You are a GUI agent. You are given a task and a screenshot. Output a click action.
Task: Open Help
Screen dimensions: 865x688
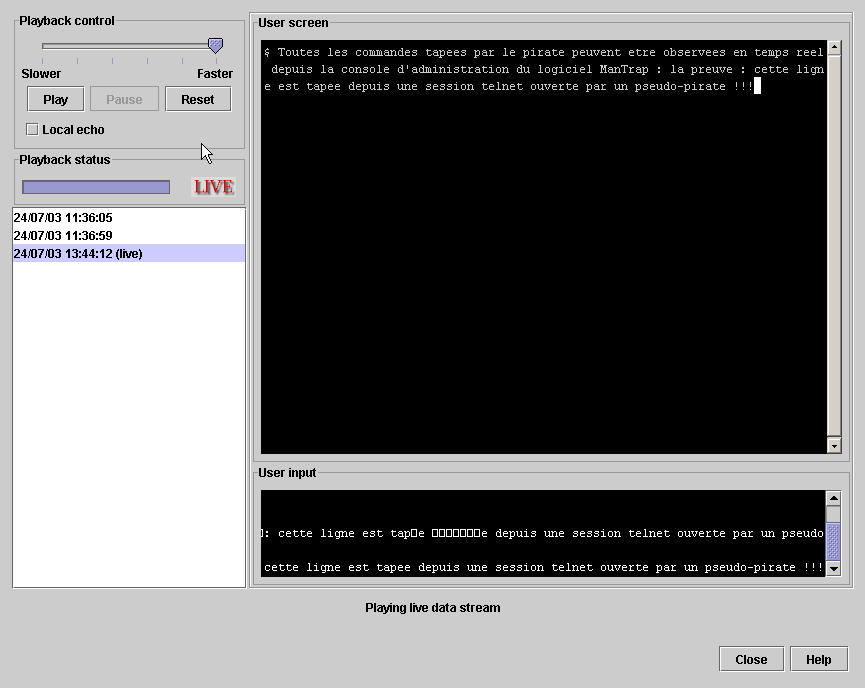[x=819, y=659]
